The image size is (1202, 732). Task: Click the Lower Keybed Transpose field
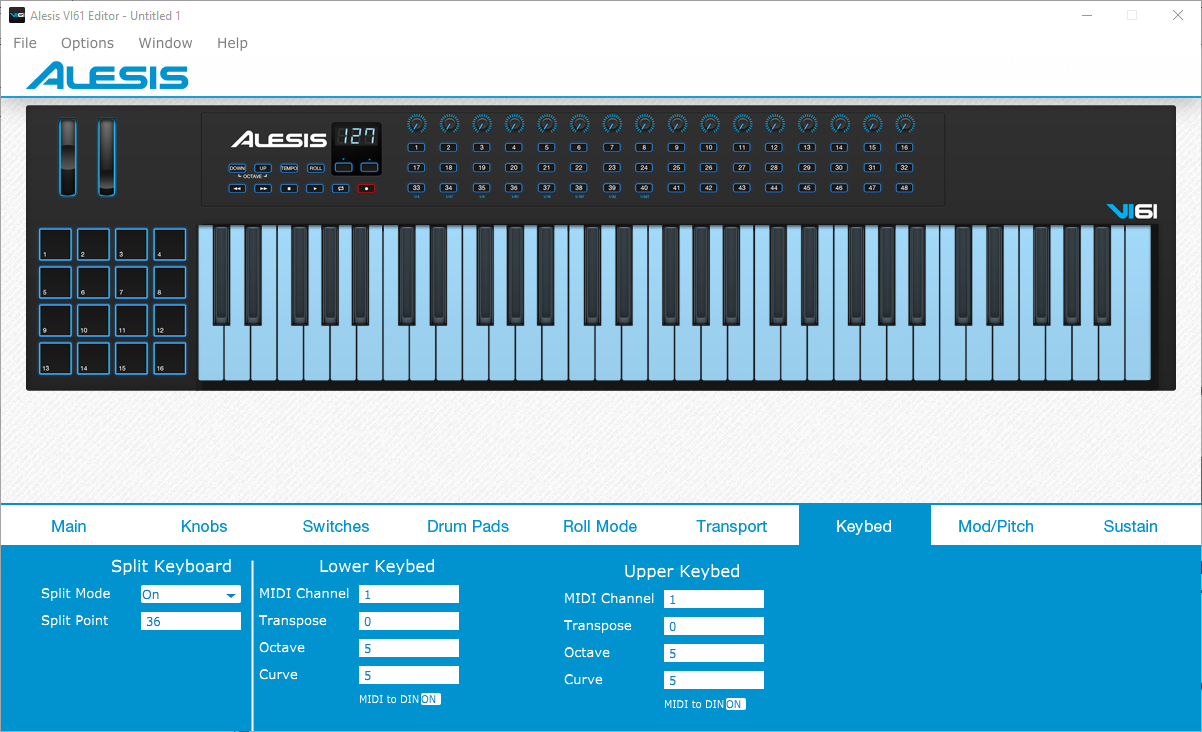tap(409, 621)
